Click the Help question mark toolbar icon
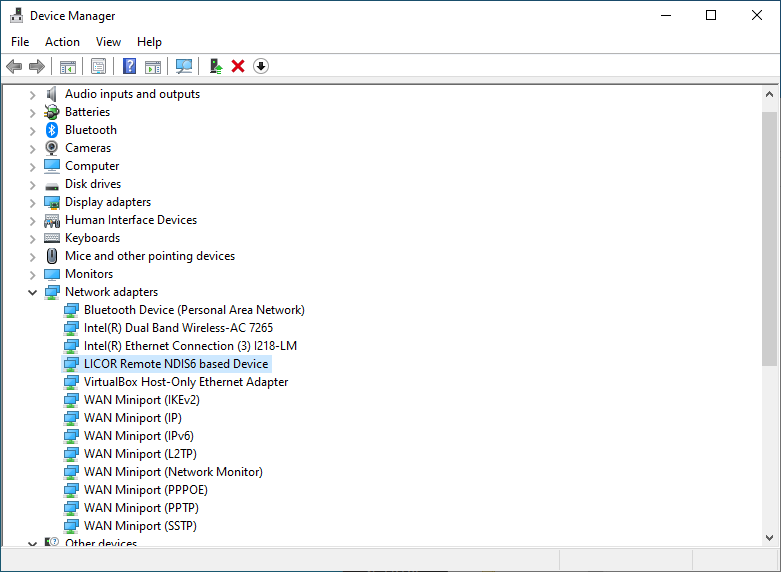The image size is (781, 572). coord(129,66)
